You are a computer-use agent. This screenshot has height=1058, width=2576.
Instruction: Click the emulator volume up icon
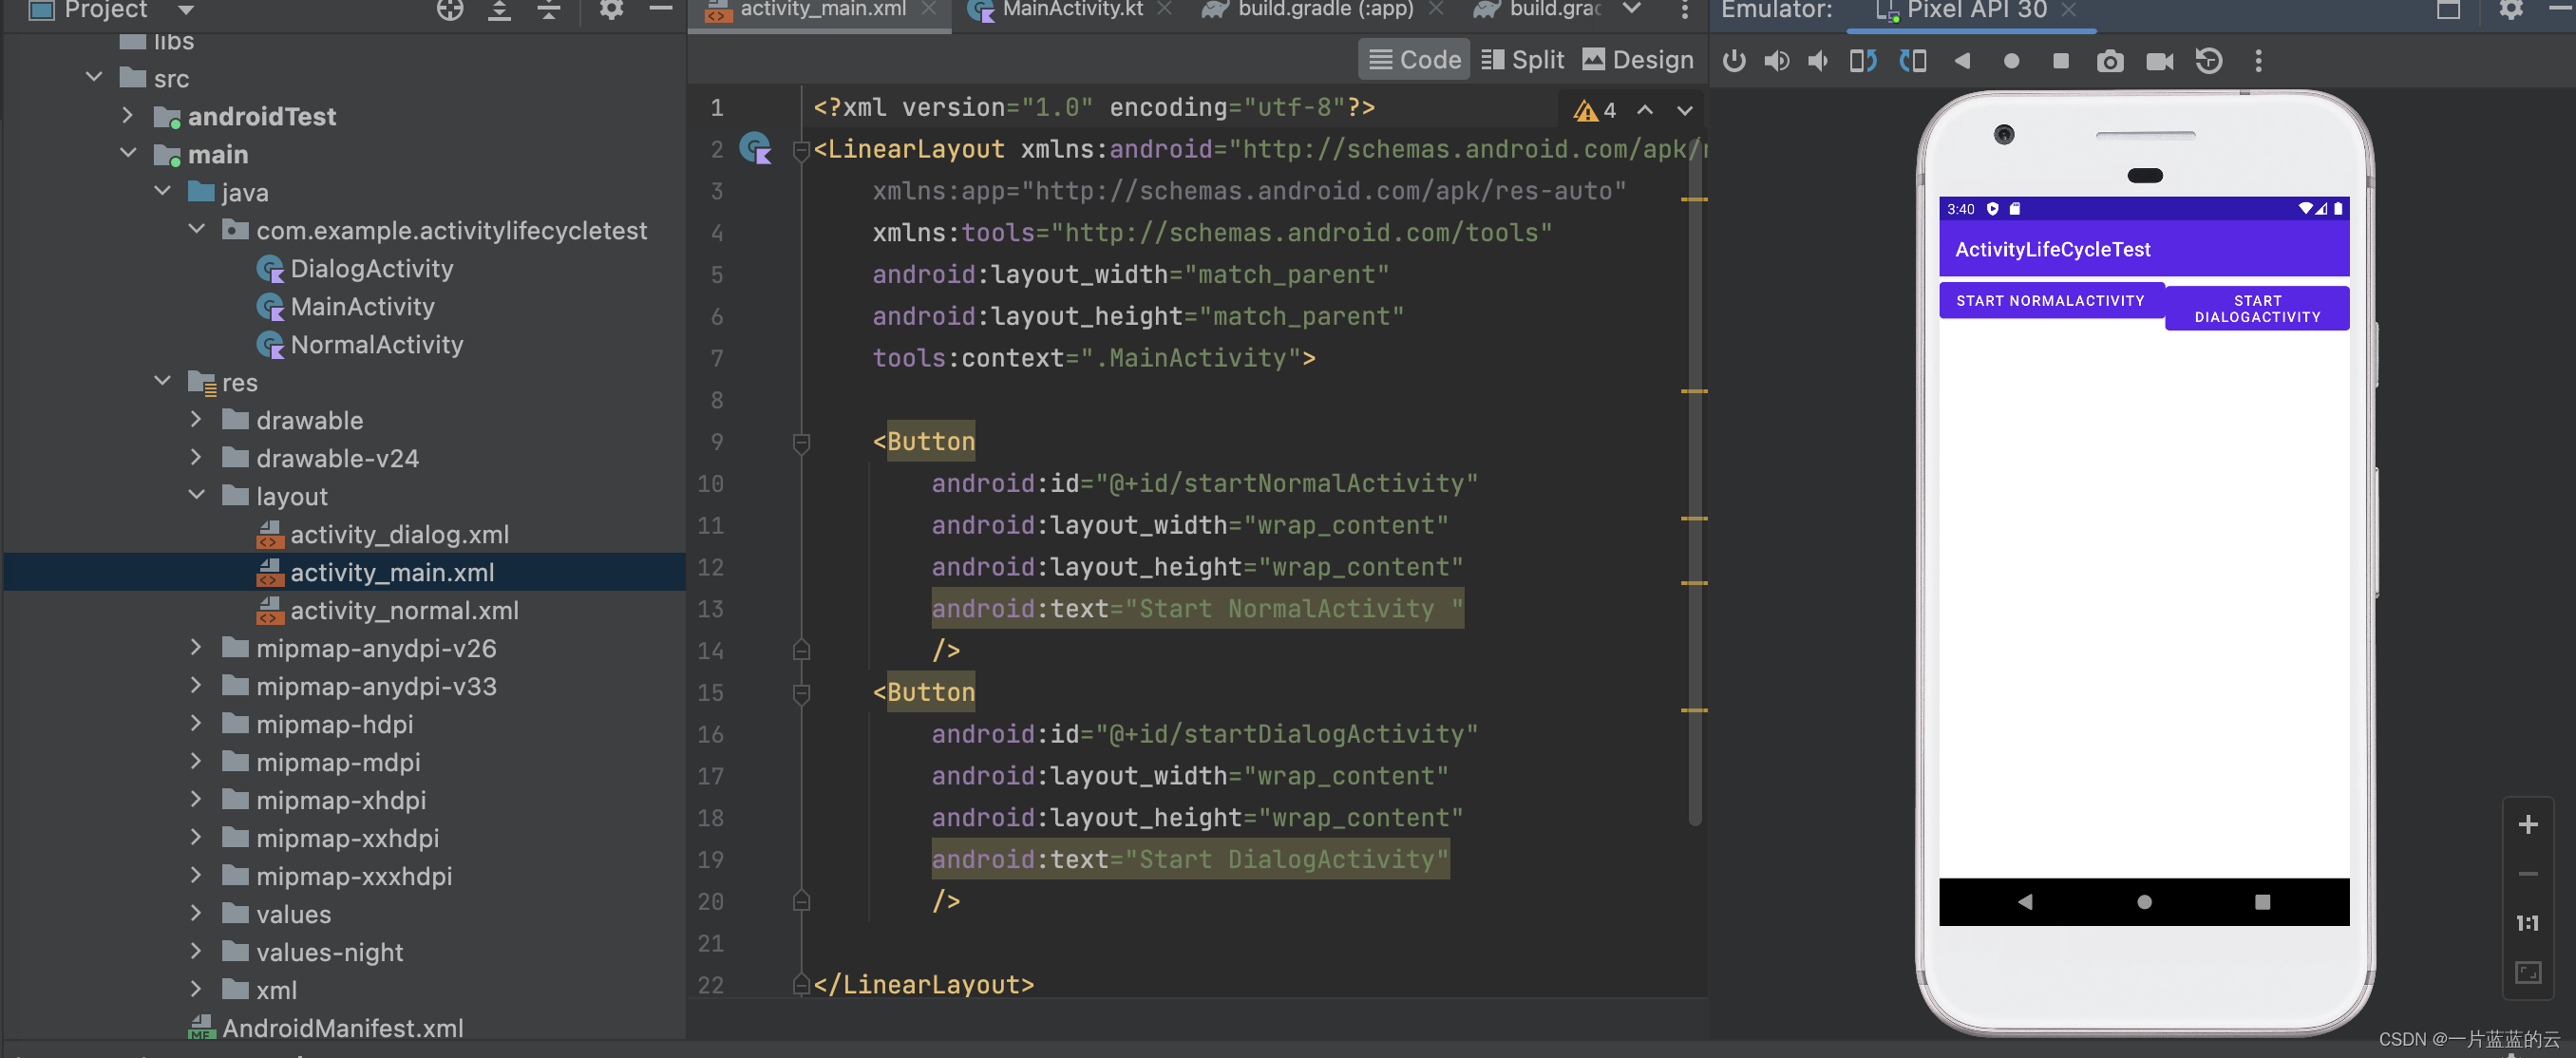point(1776,61)
